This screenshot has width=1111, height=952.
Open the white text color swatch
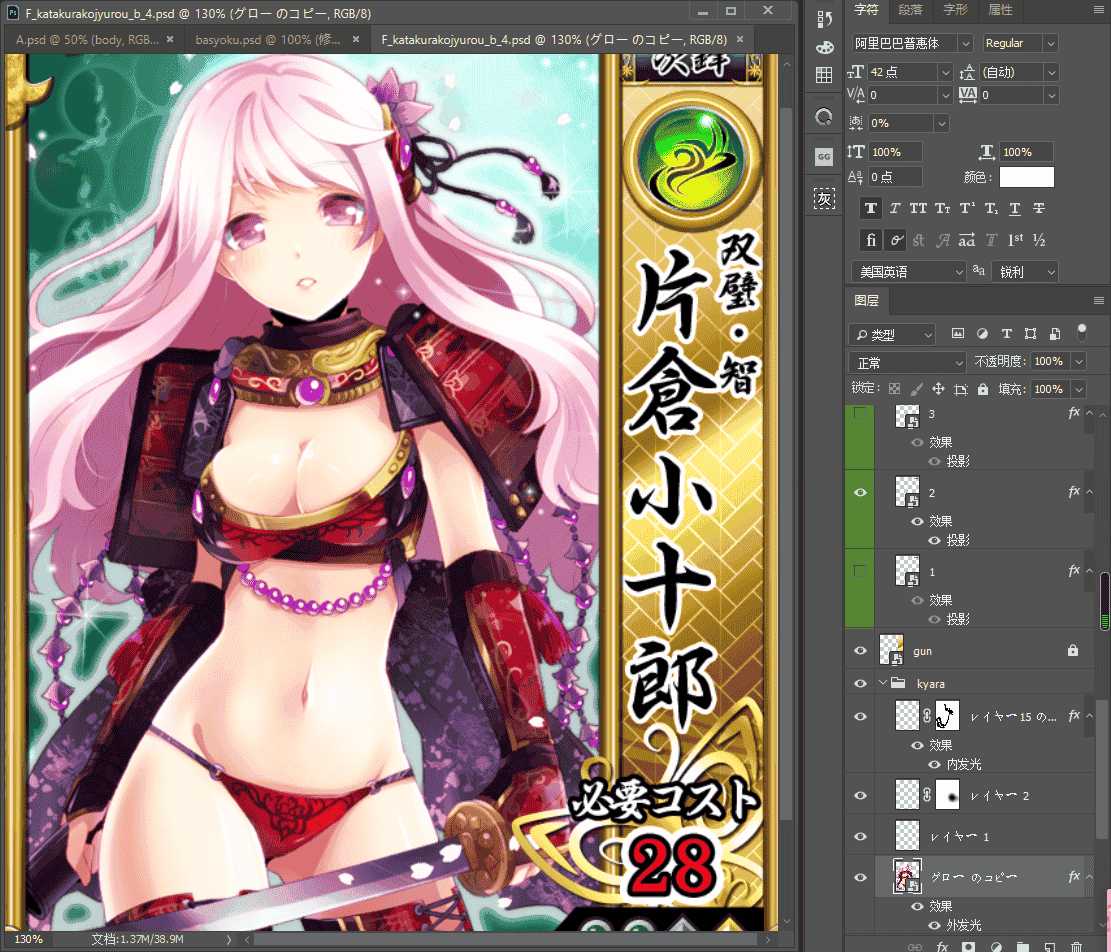pos(1027,177)
